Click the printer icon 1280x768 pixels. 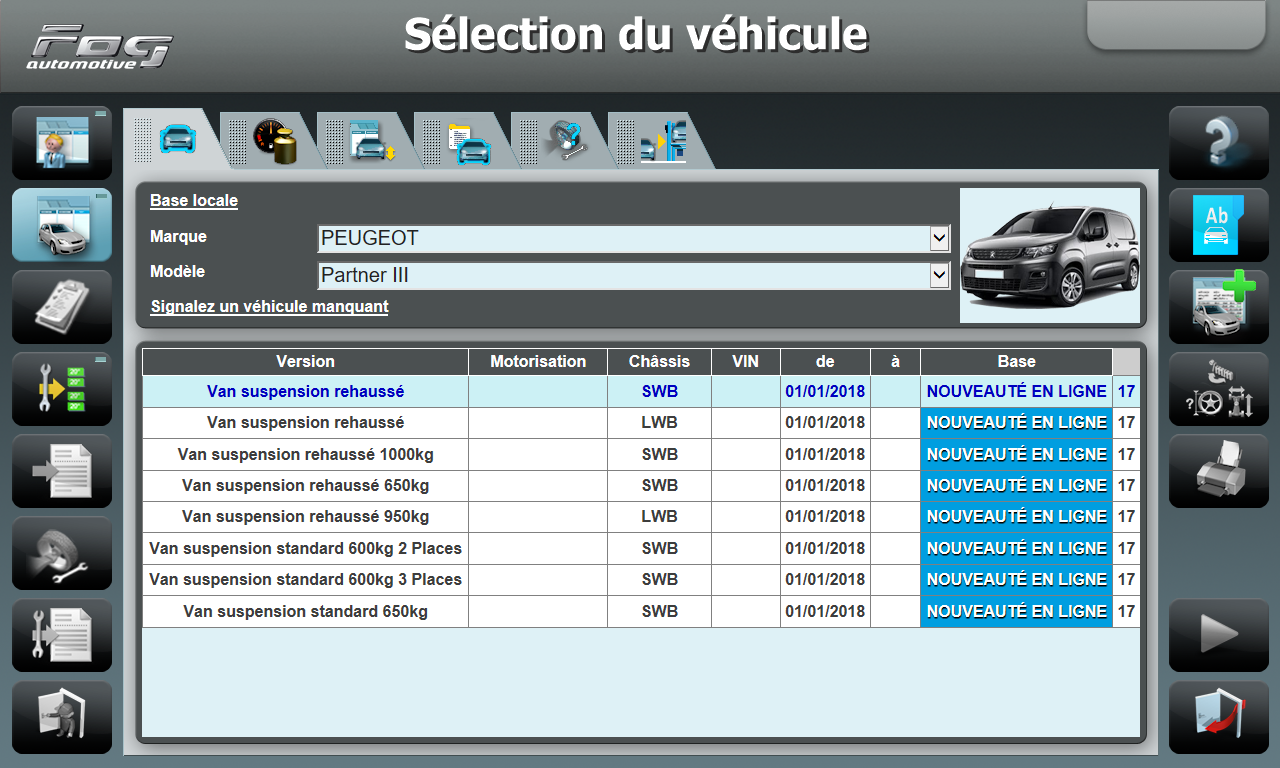(x=1218, y=471)
